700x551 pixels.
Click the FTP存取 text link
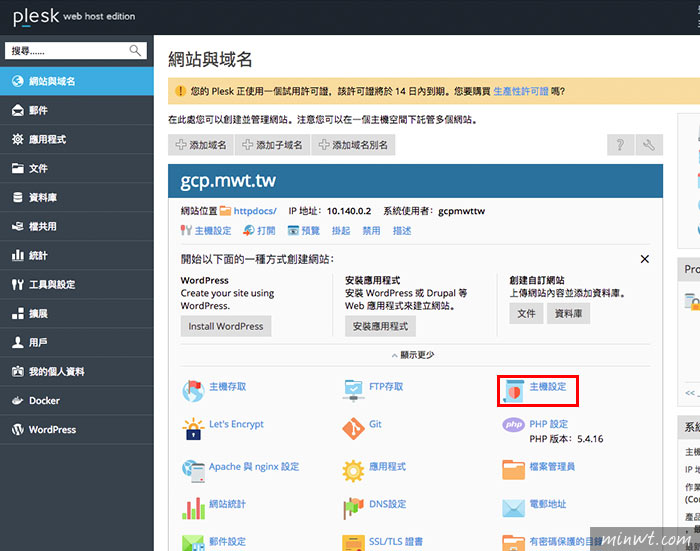[x=386, y=387]
